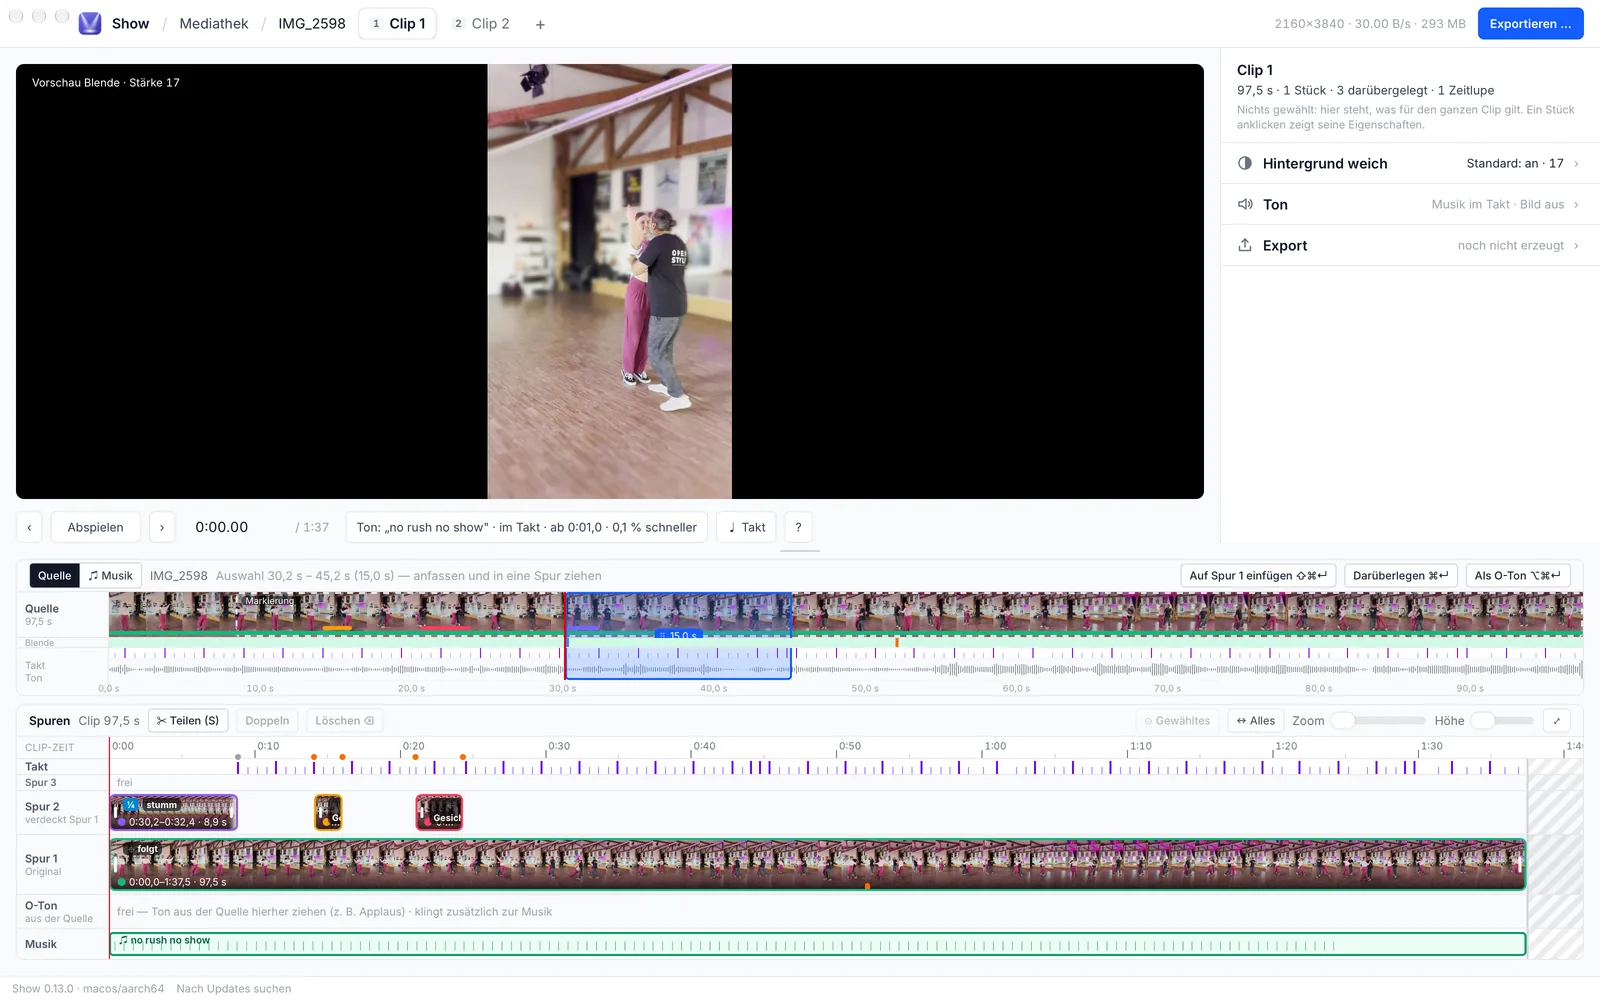Step forward with the right chevron next to Abspielen

coord(162,527)
